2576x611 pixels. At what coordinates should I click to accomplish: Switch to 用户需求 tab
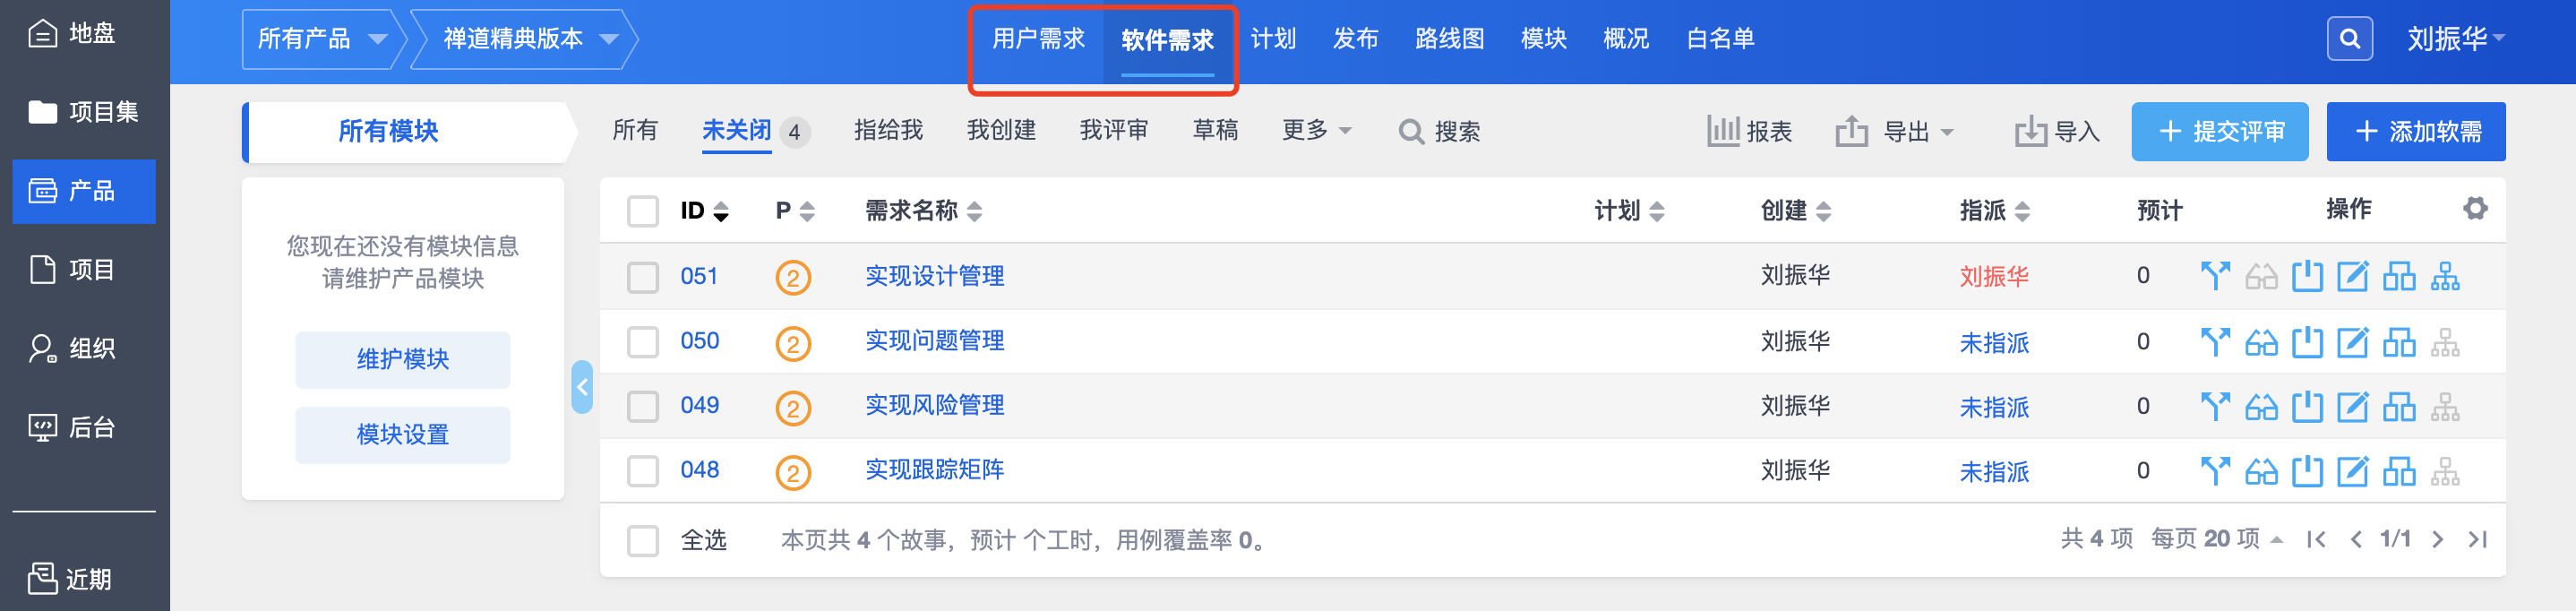(x=1038, y=39)
